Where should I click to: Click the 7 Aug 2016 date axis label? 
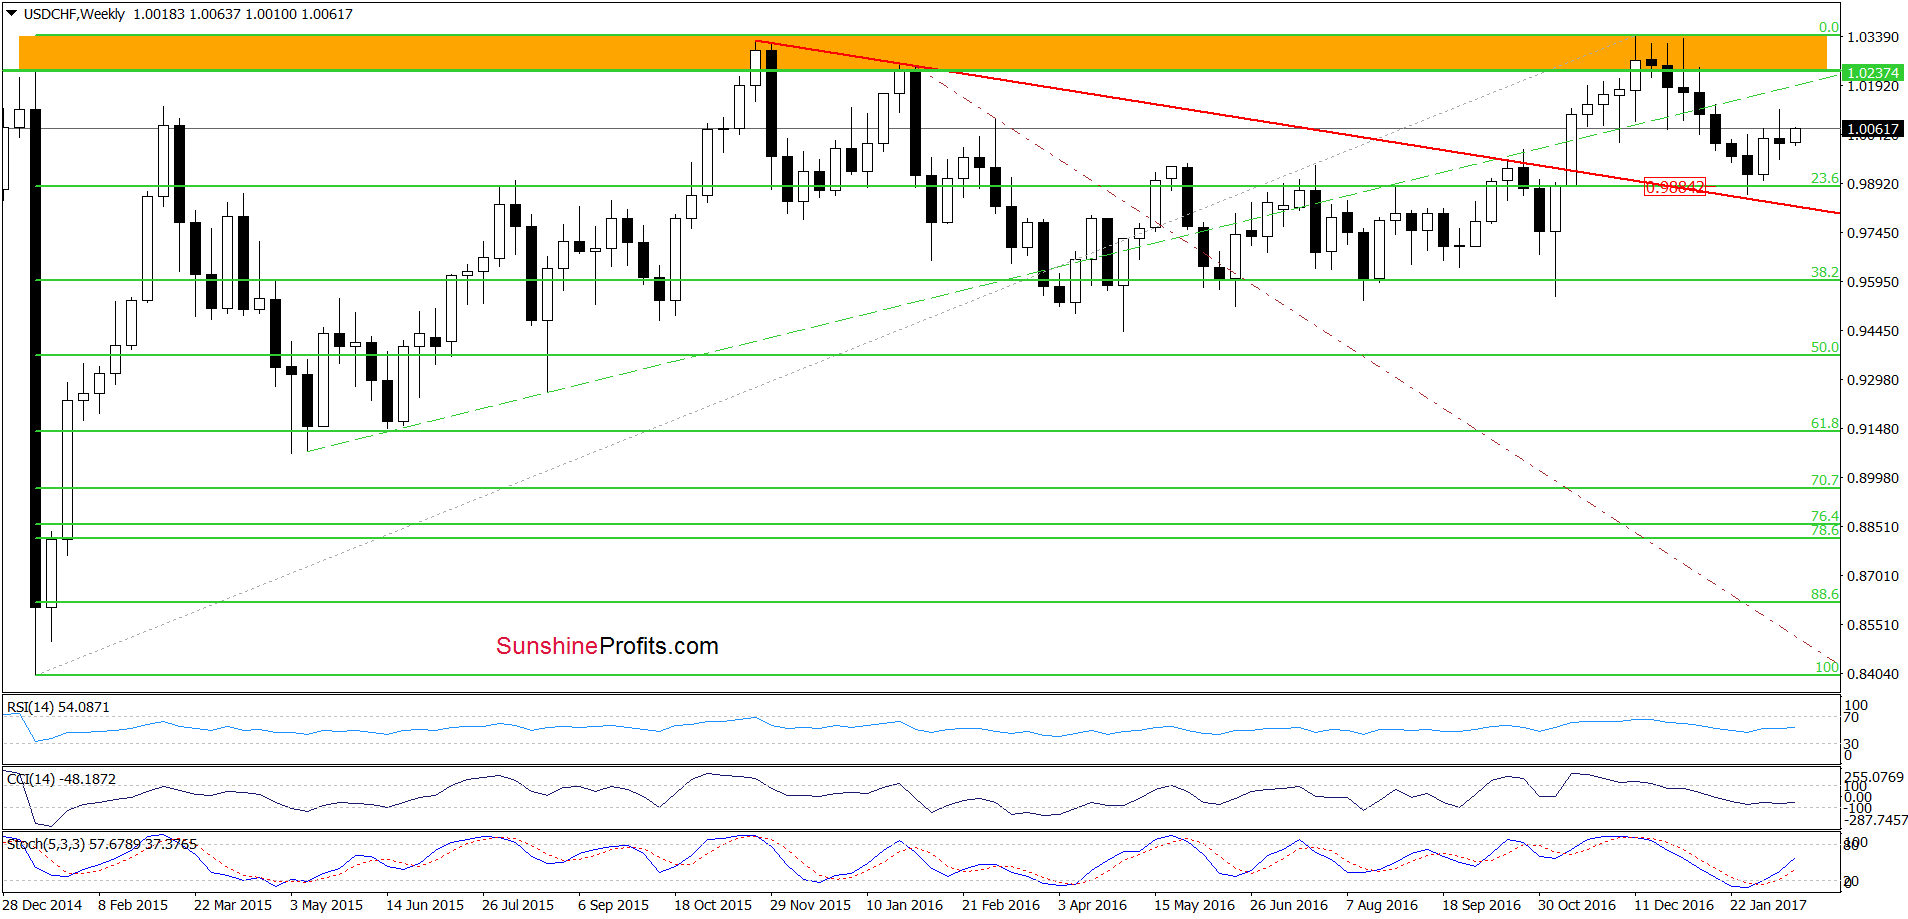1382,905
